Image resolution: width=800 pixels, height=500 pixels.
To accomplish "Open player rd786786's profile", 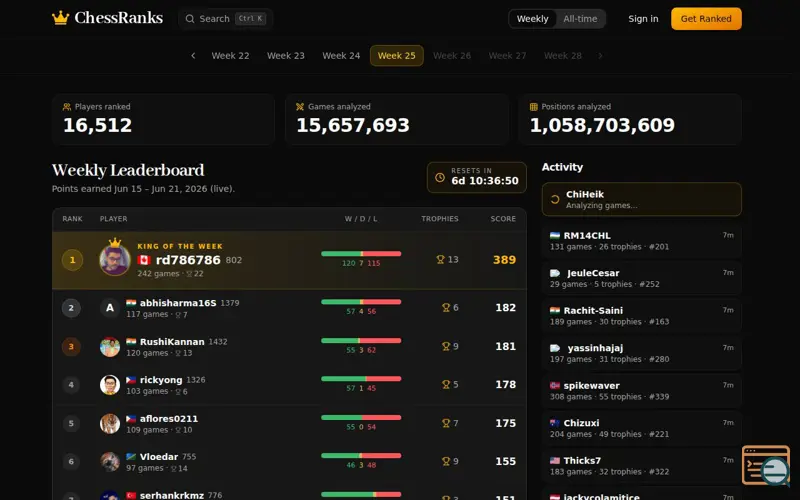I will [188, 260].
